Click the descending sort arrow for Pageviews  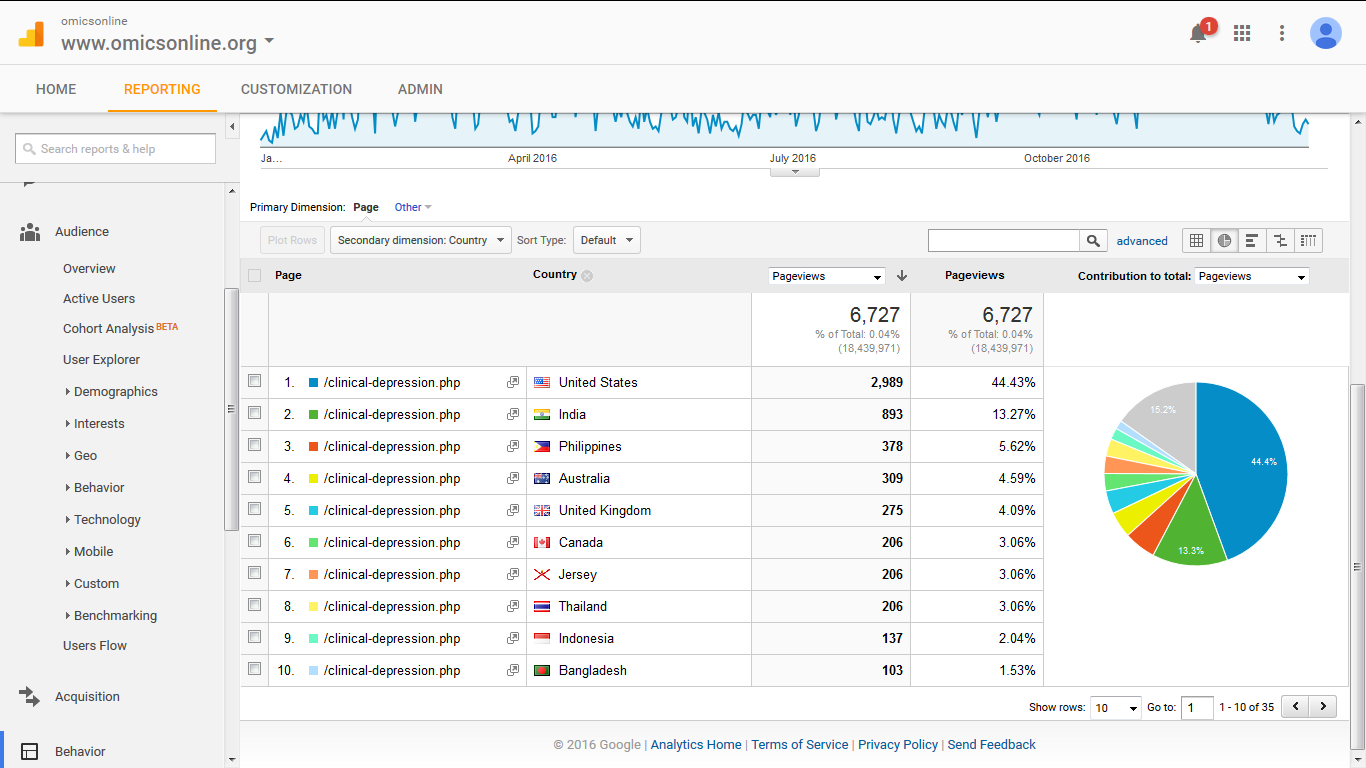901,276
